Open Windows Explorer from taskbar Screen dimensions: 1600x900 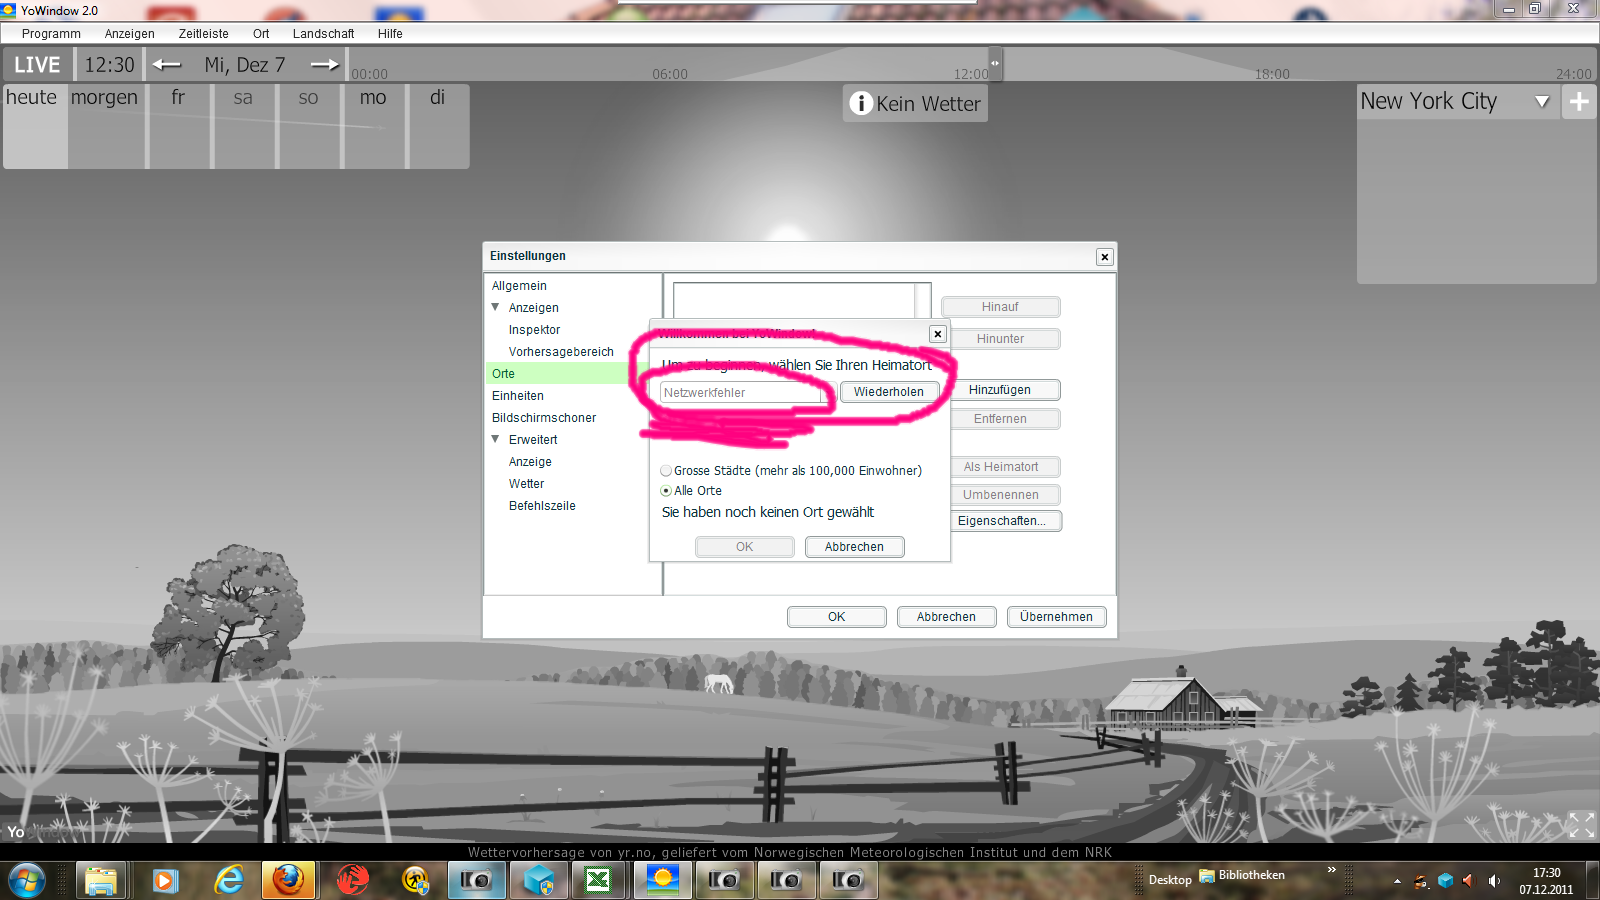tap(101, 881)
